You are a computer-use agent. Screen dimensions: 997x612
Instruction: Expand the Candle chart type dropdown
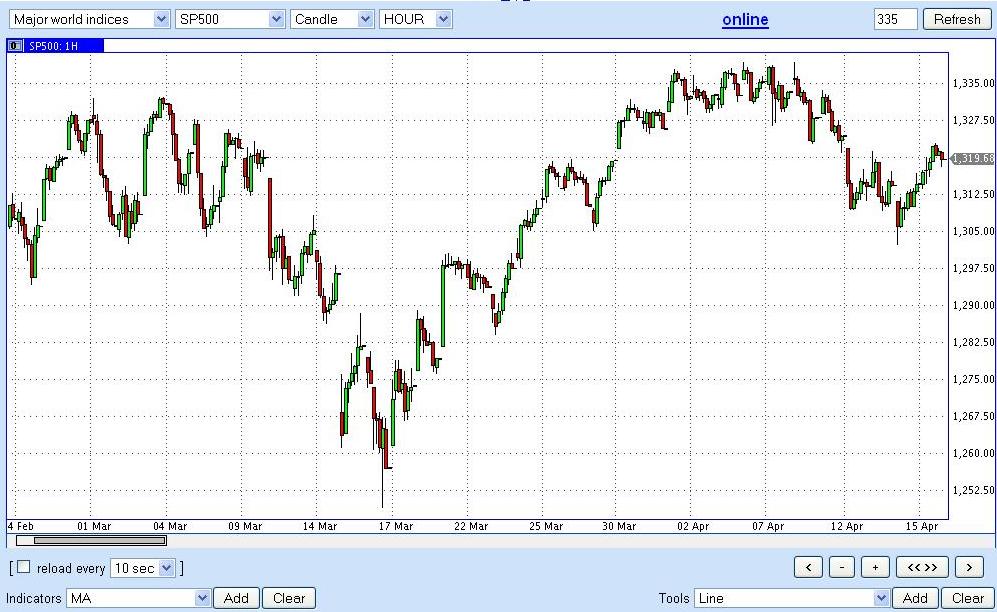point(332,19)
